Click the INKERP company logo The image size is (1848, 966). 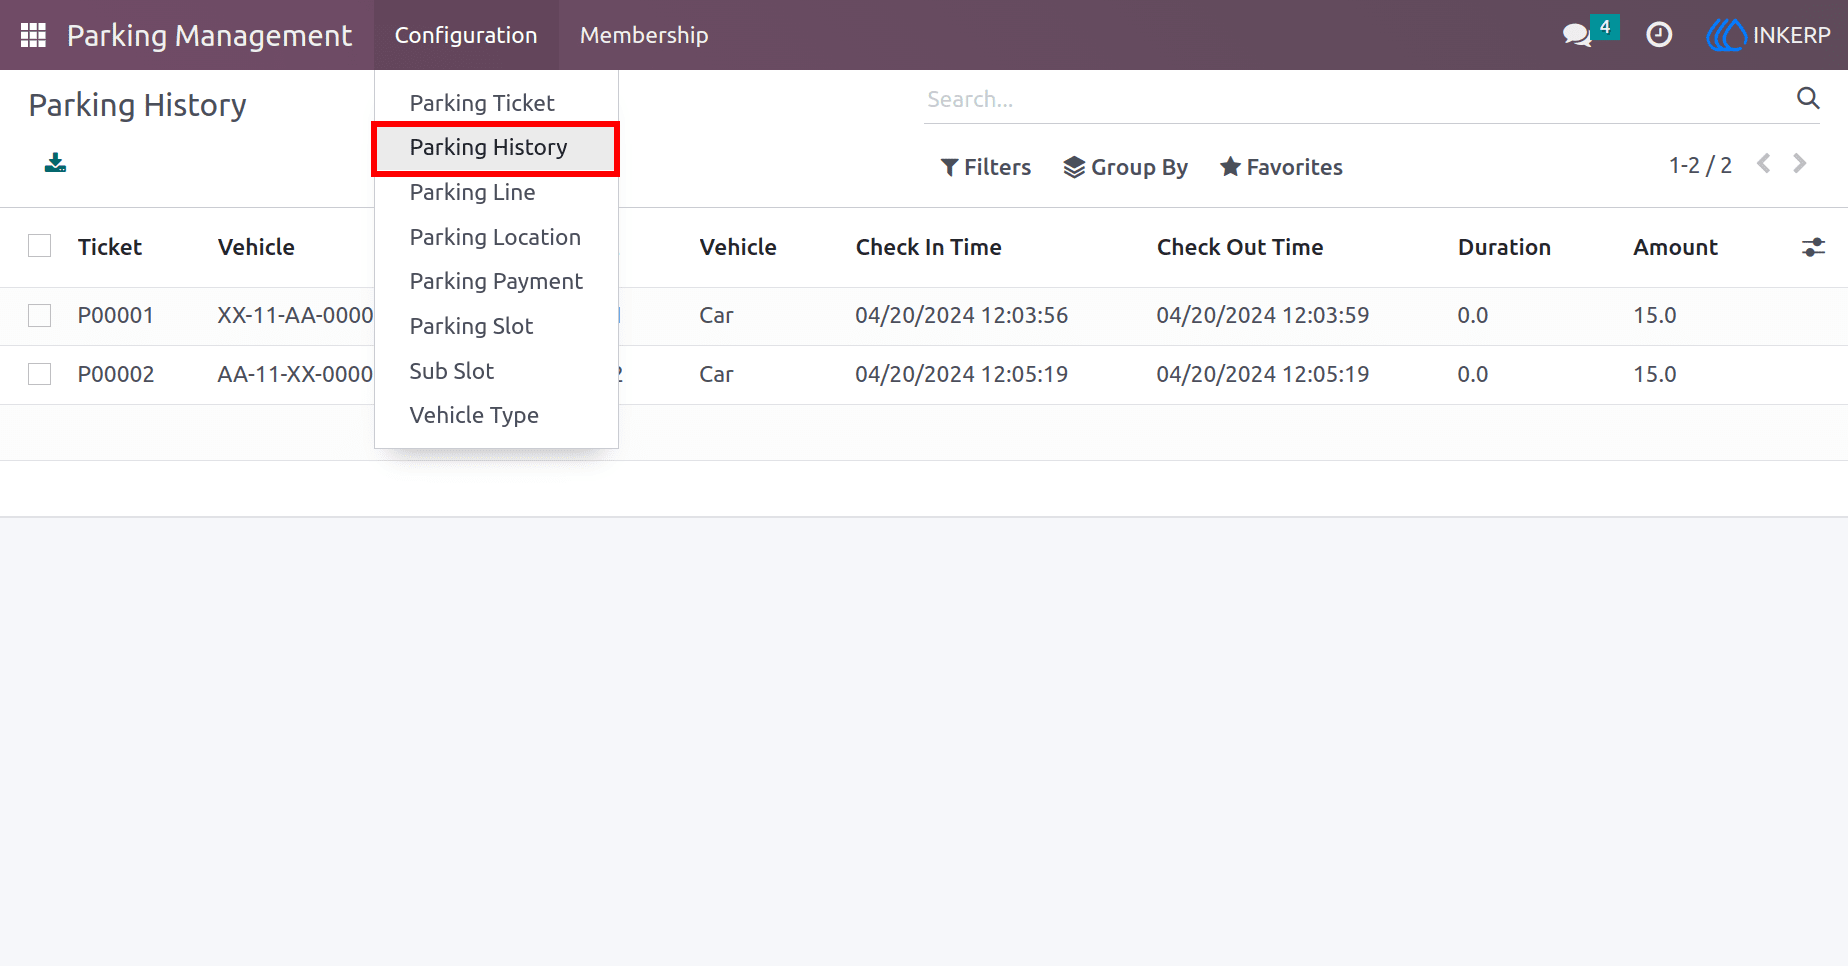(x=1768, y=35)
